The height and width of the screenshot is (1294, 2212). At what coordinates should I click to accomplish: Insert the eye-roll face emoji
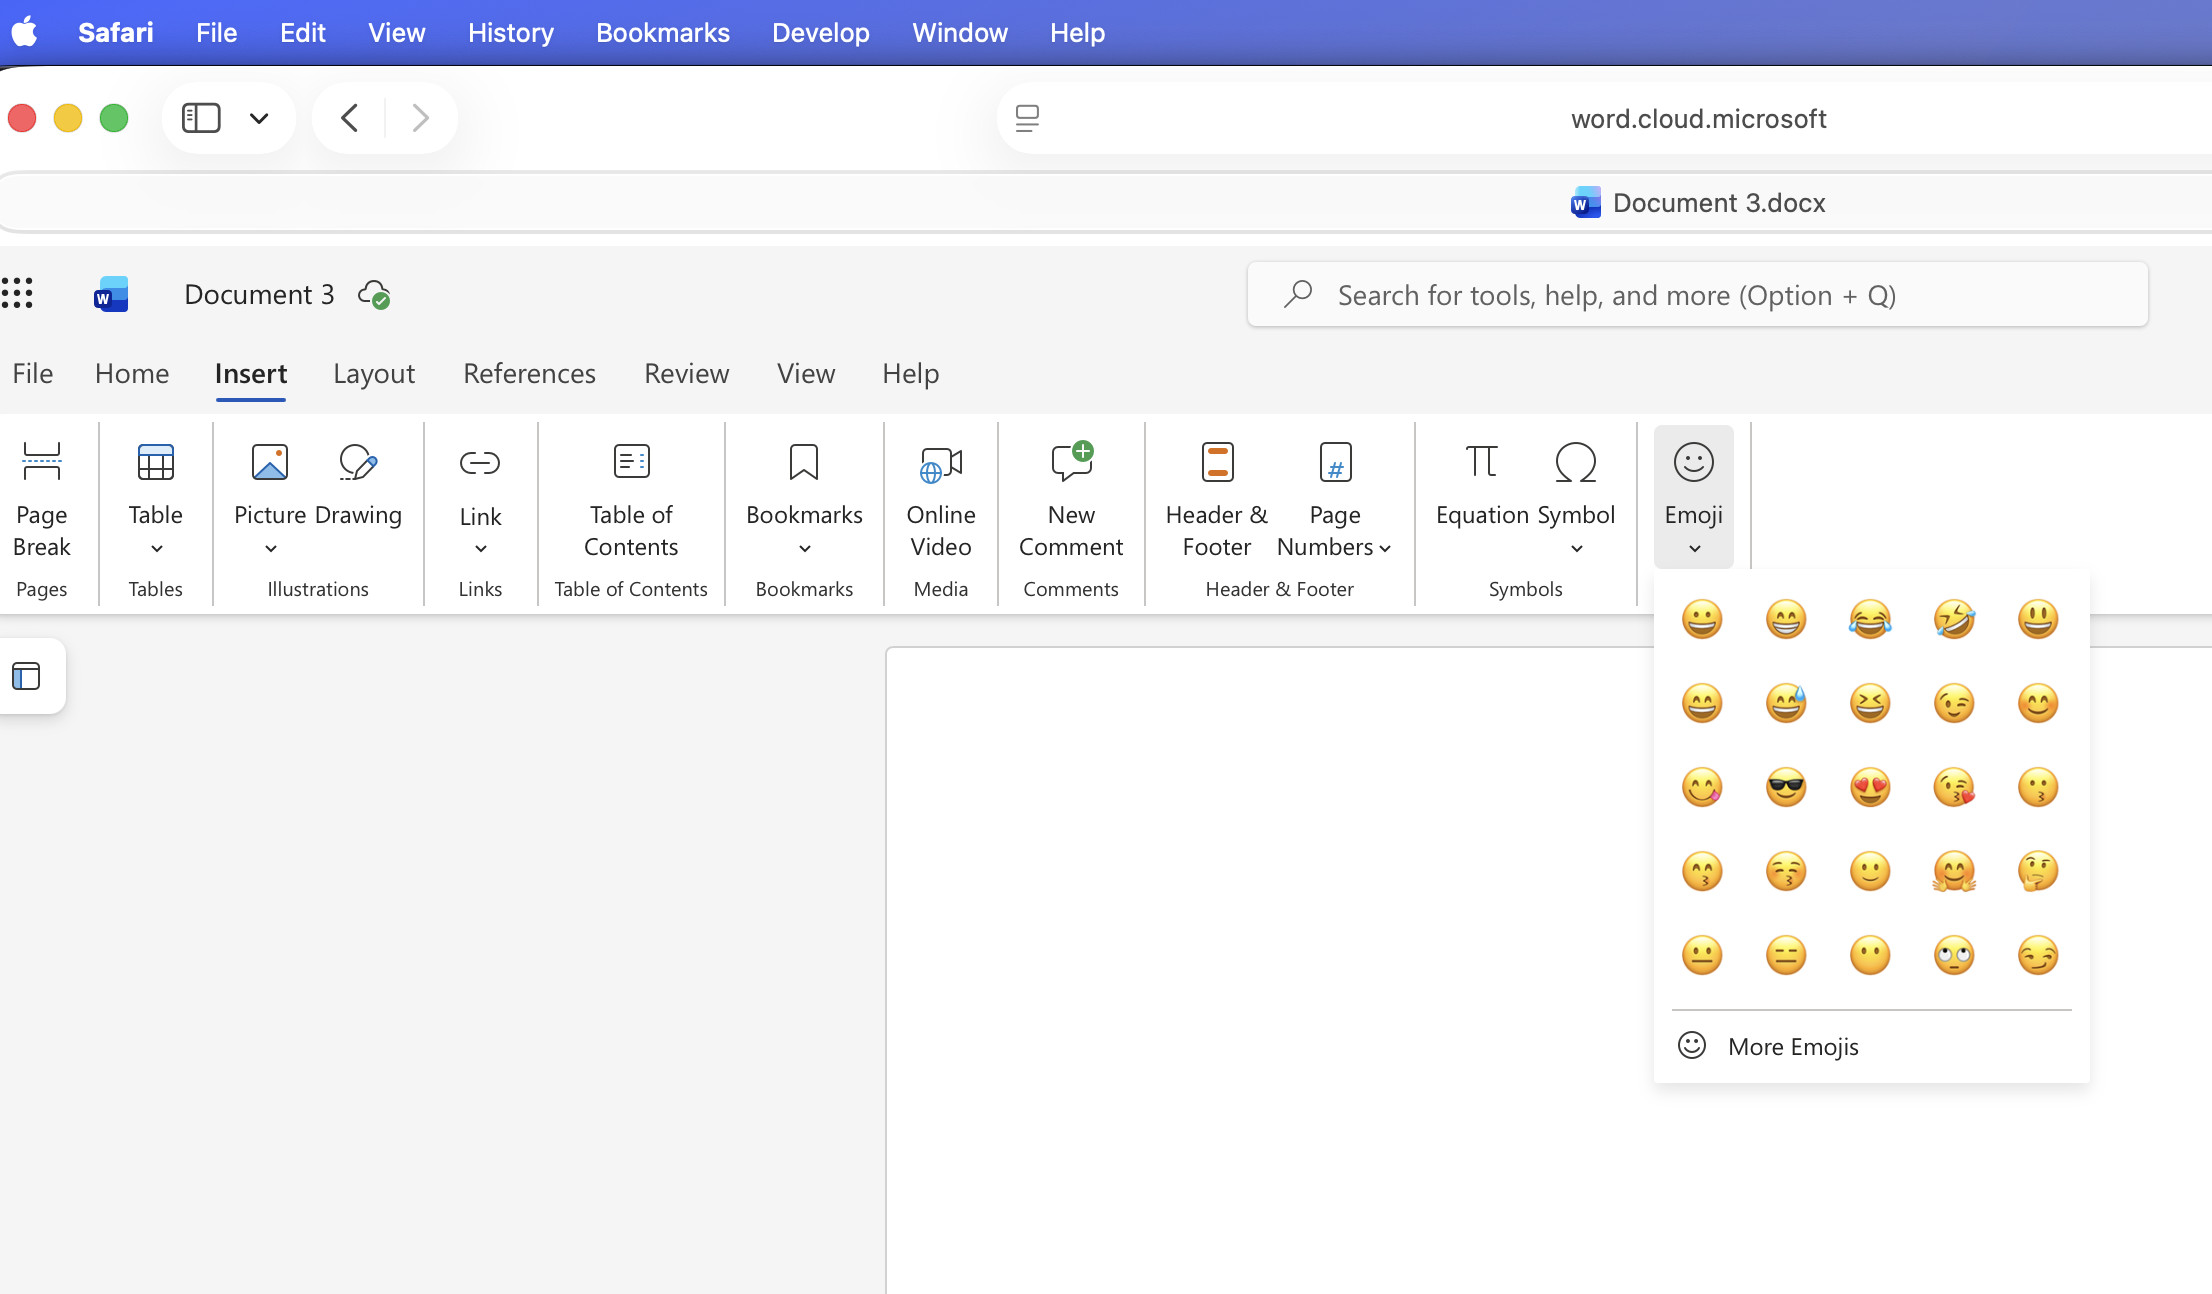click(1954, 955)
